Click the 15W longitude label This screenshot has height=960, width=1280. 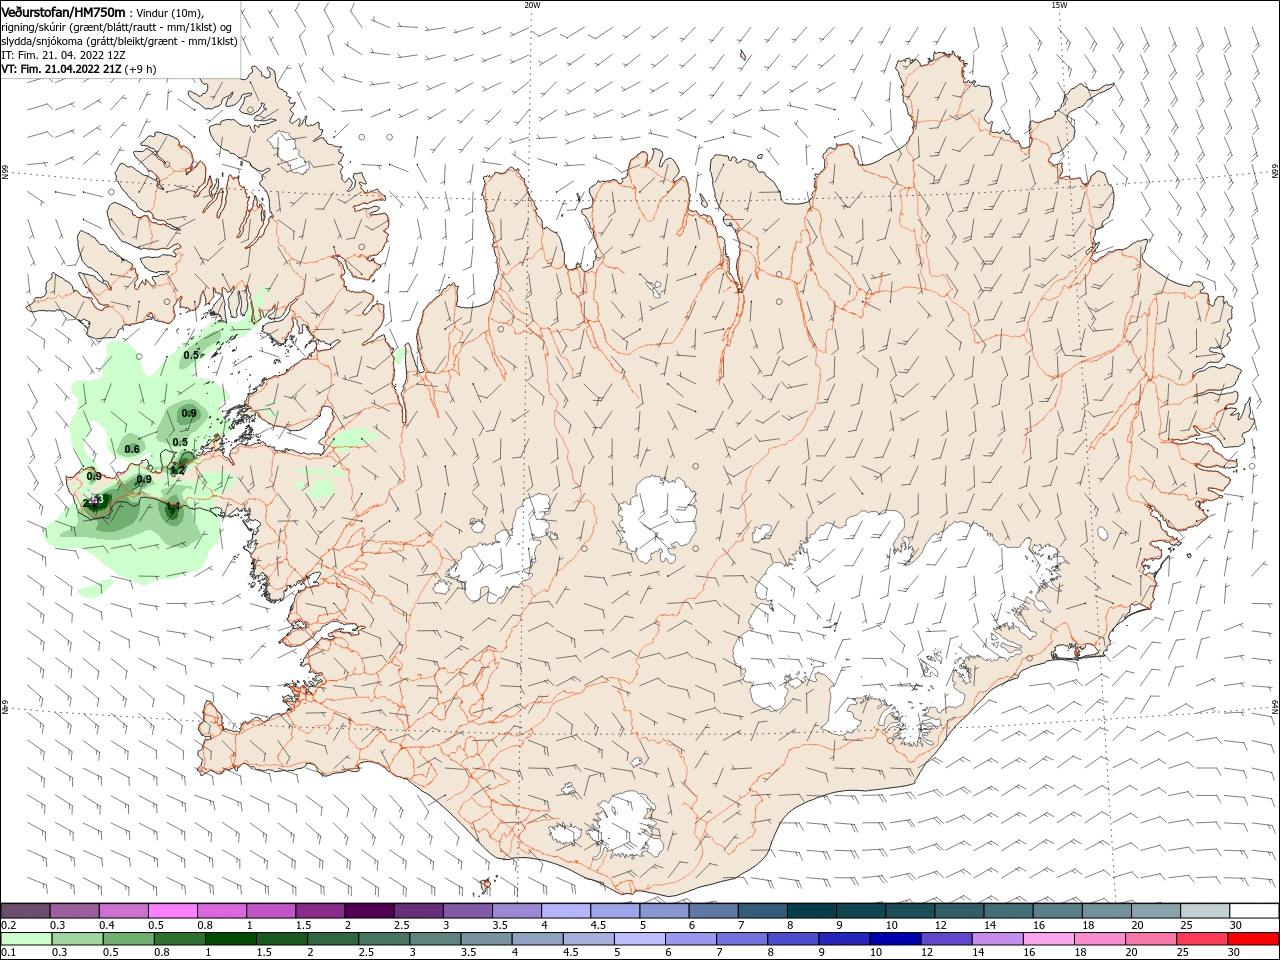[1059, 5]
